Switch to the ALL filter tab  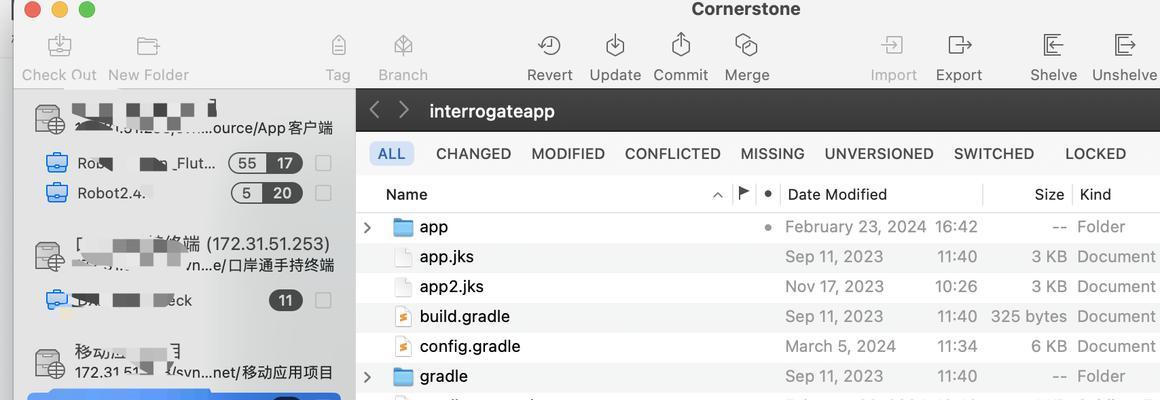click(x=391, y=154)
